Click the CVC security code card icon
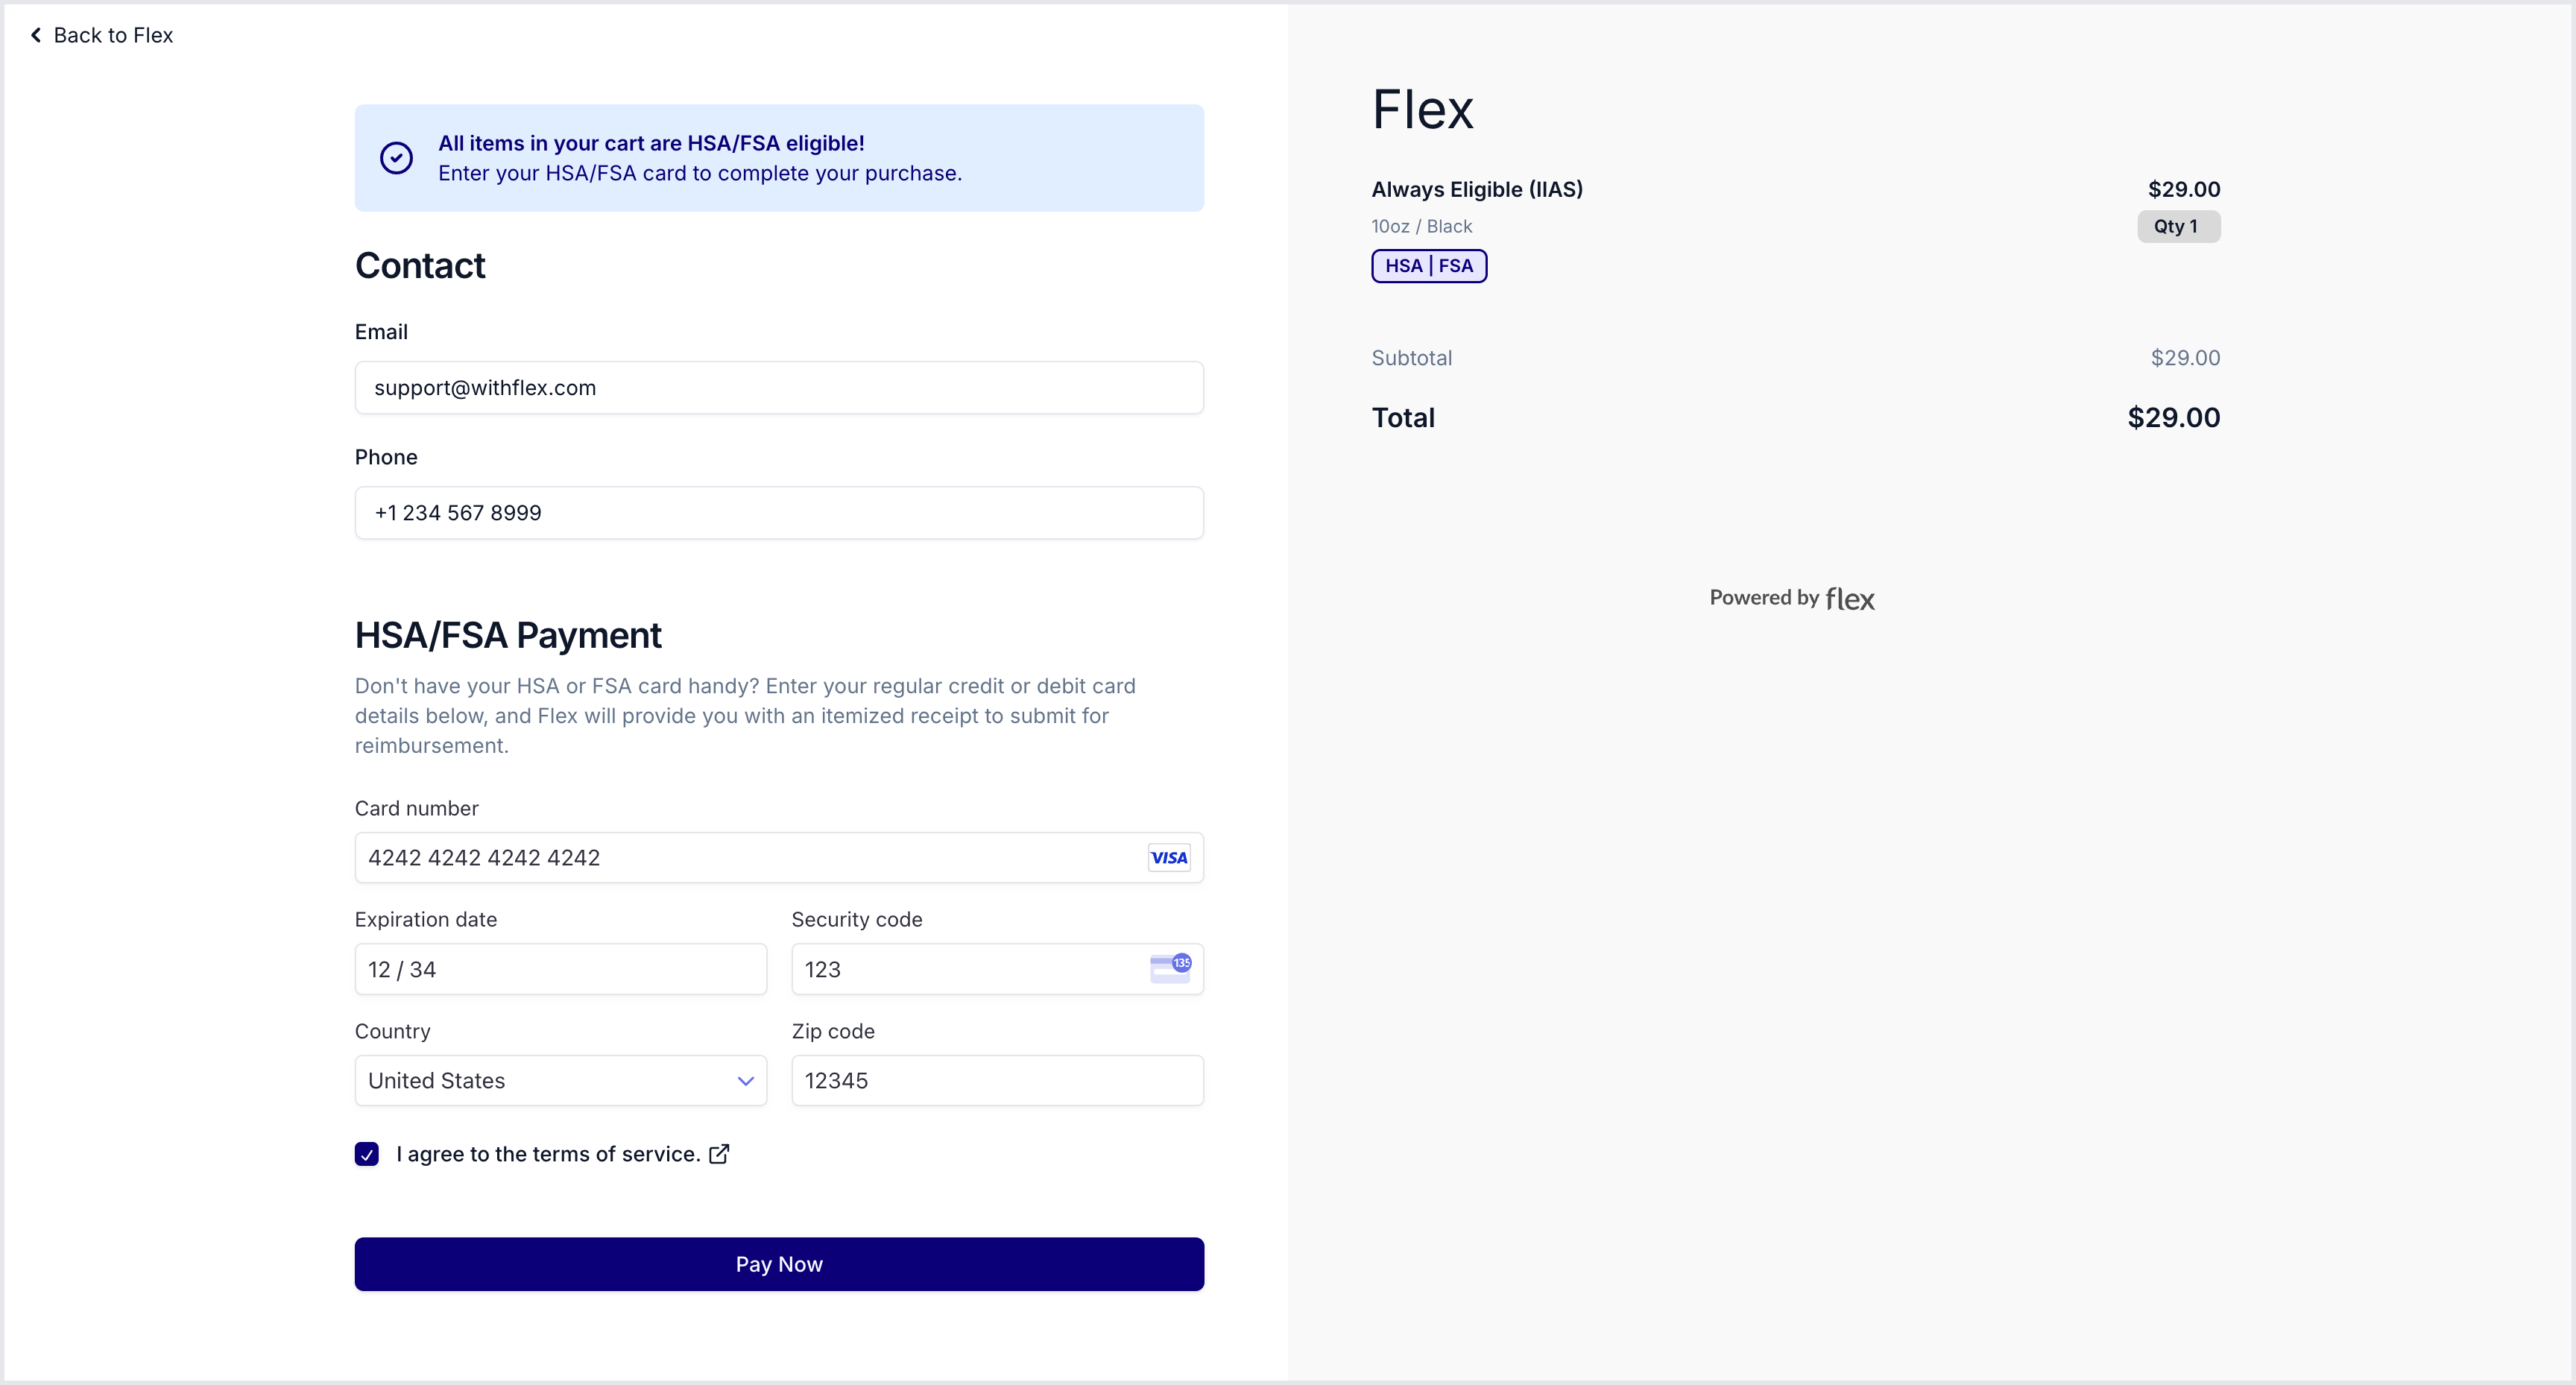 tap(1170, 968)
